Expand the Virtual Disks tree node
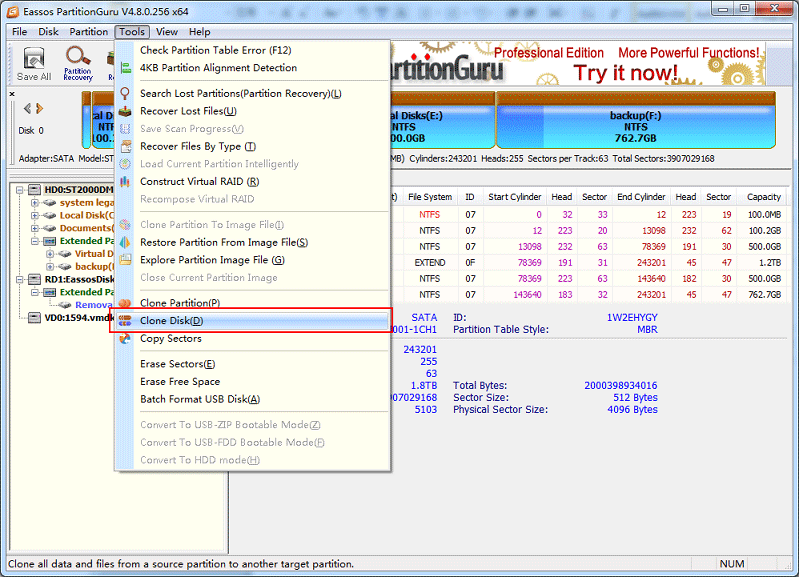The image size is (799, 577). (50, 254)
